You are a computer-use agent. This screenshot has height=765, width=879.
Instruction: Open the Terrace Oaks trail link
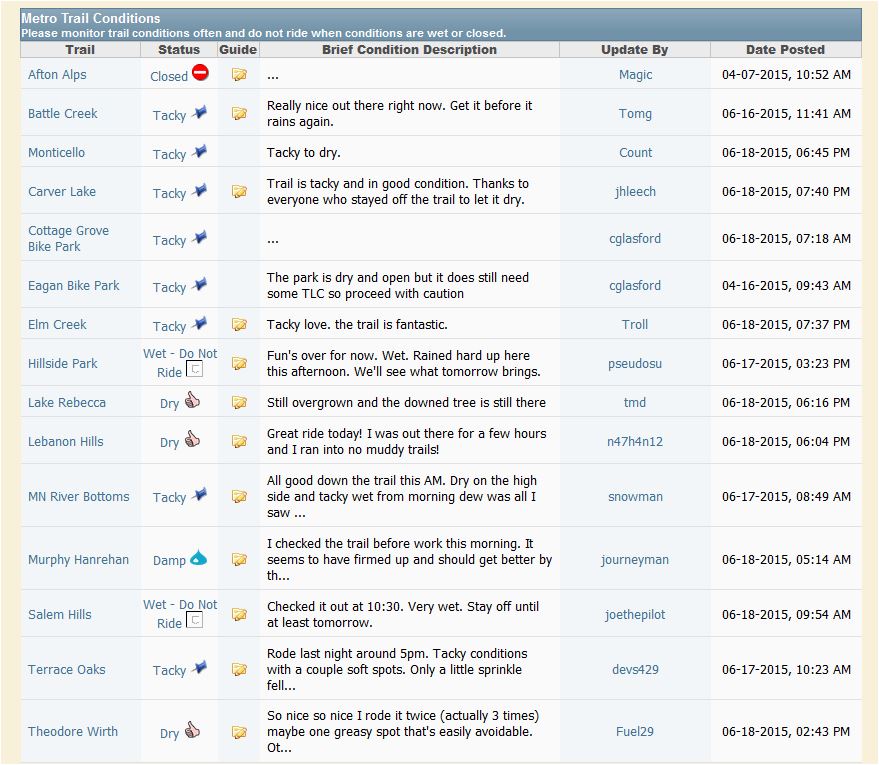click(67, 670)
